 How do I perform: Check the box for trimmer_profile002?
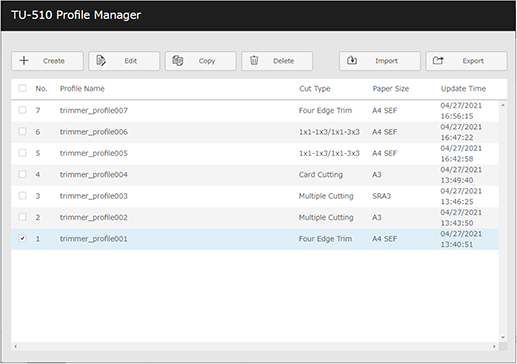click(22, 217)
